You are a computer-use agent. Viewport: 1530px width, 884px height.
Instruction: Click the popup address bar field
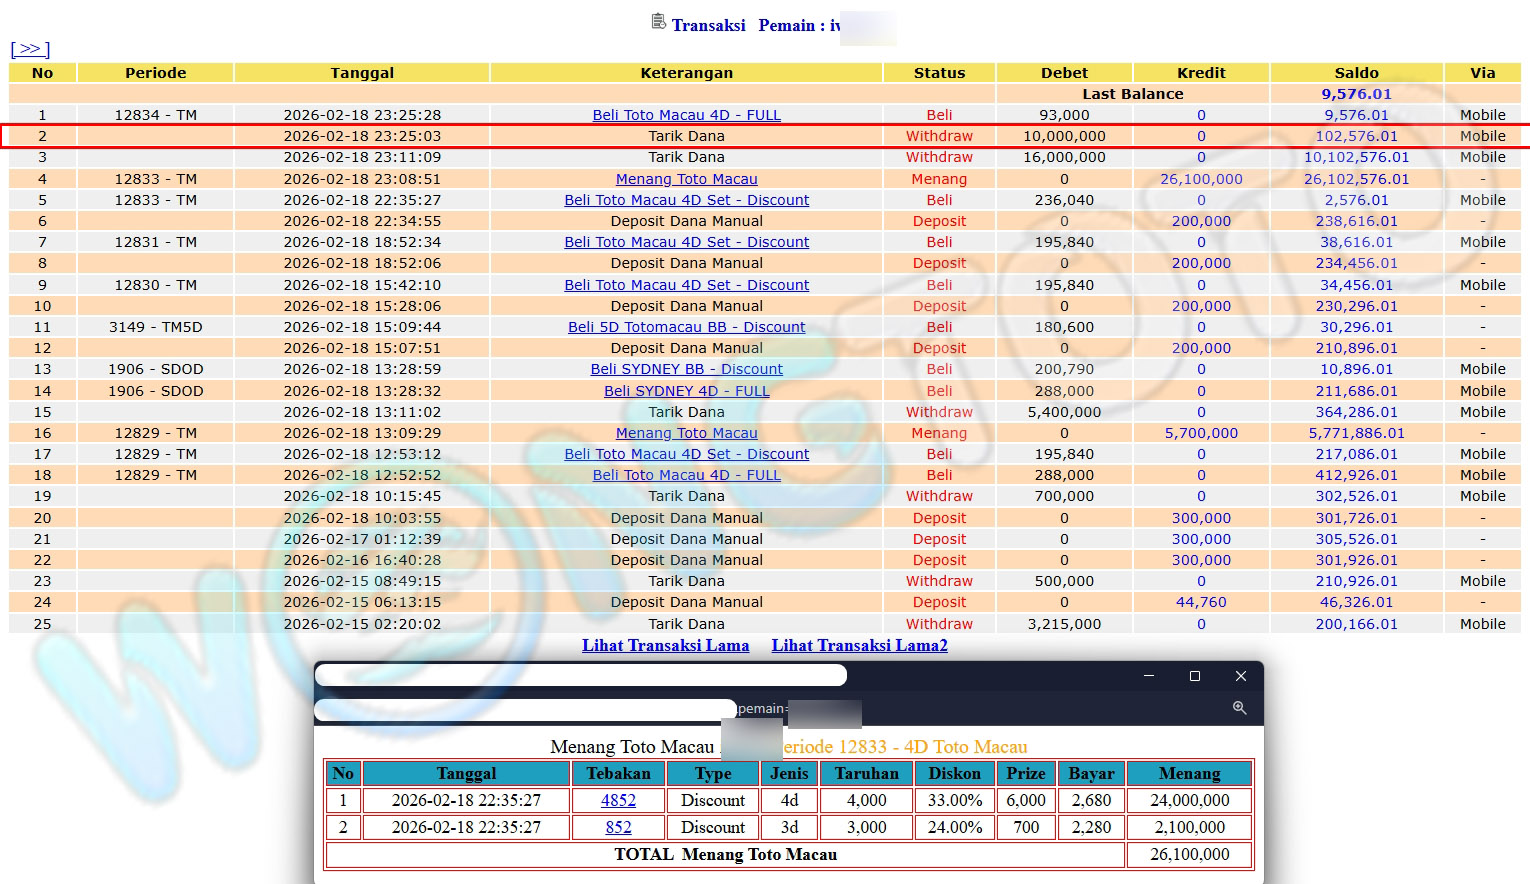[525, 709]
